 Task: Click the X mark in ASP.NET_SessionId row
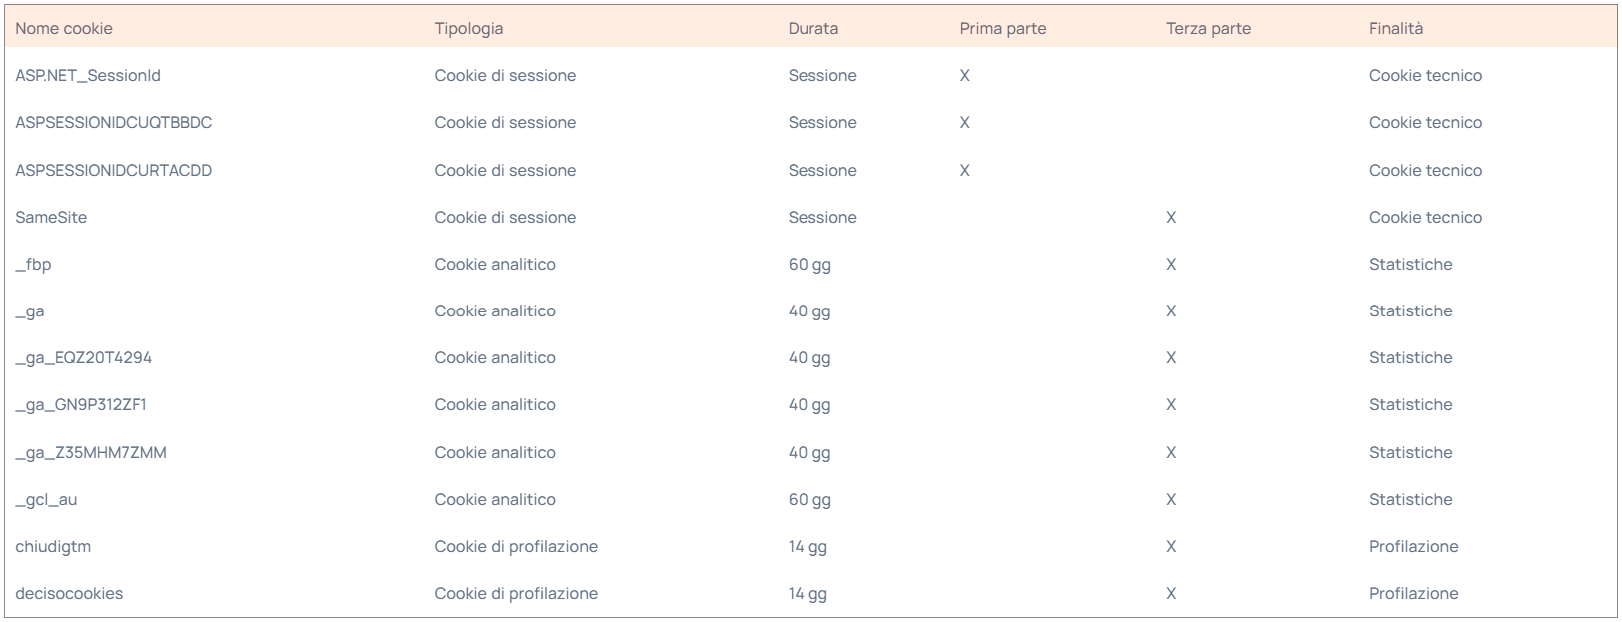click(965, 76)
